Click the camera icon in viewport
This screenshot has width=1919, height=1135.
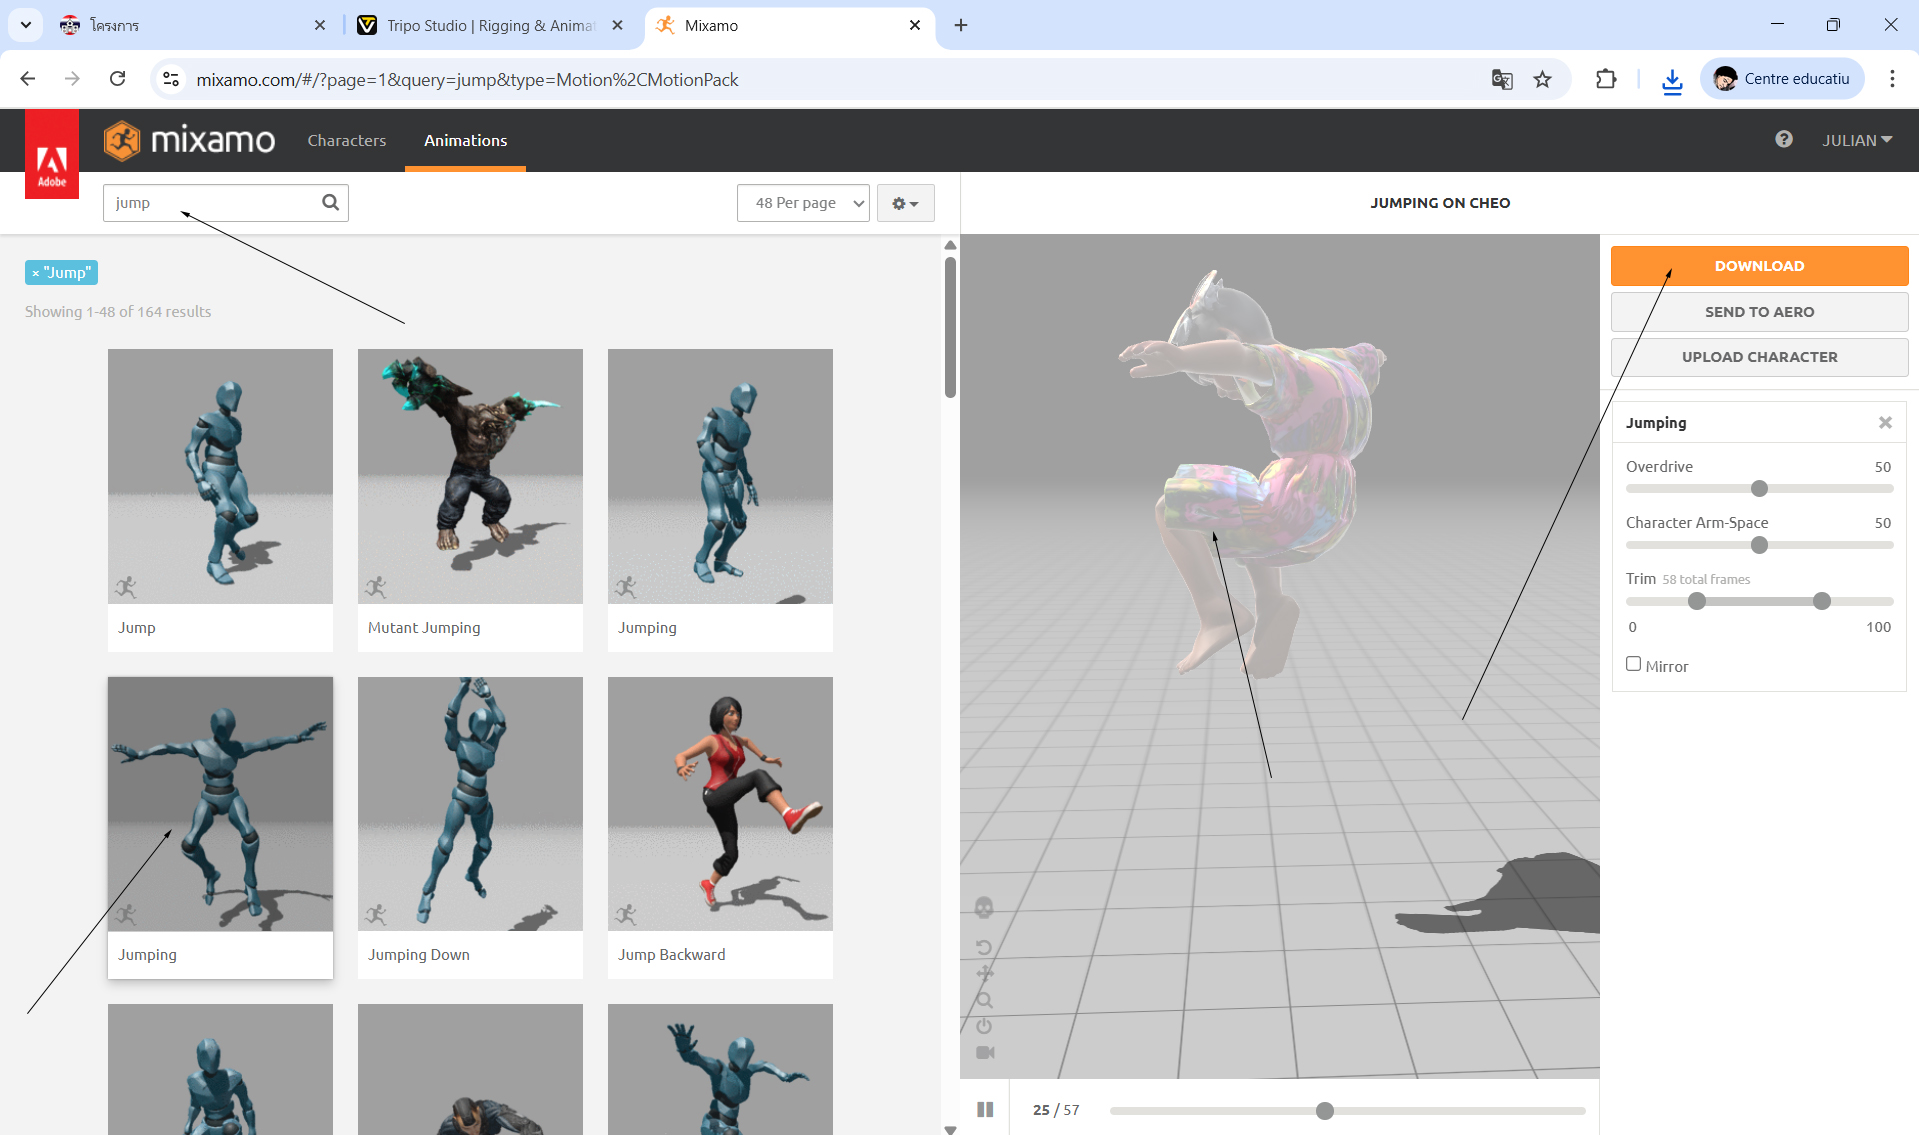coord(984,1052)
